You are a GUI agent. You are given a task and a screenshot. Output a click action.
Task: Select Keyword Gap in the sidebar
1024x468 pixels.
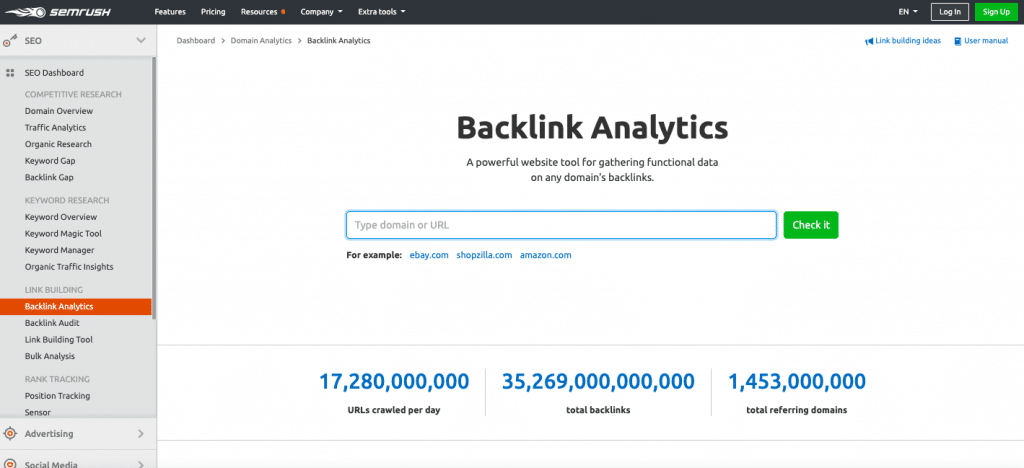[50, 161]
